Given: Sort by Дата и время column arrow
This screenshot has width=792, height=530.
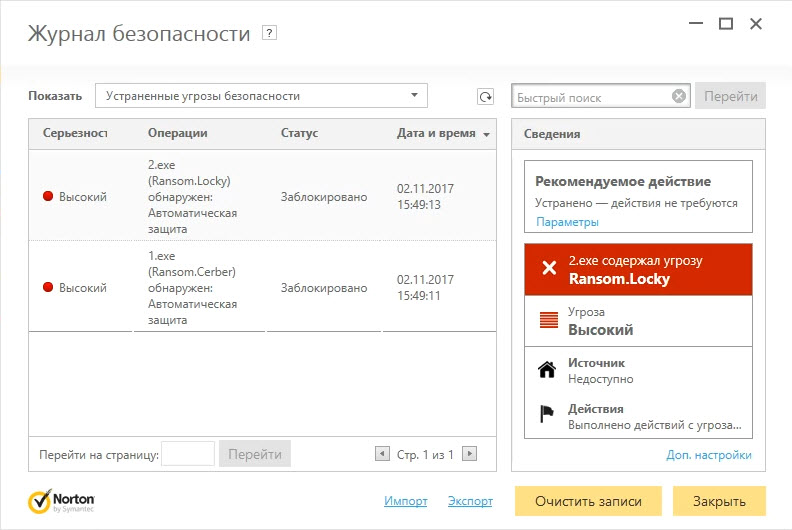Looking at the screenshot, I should tap(486, 134).
